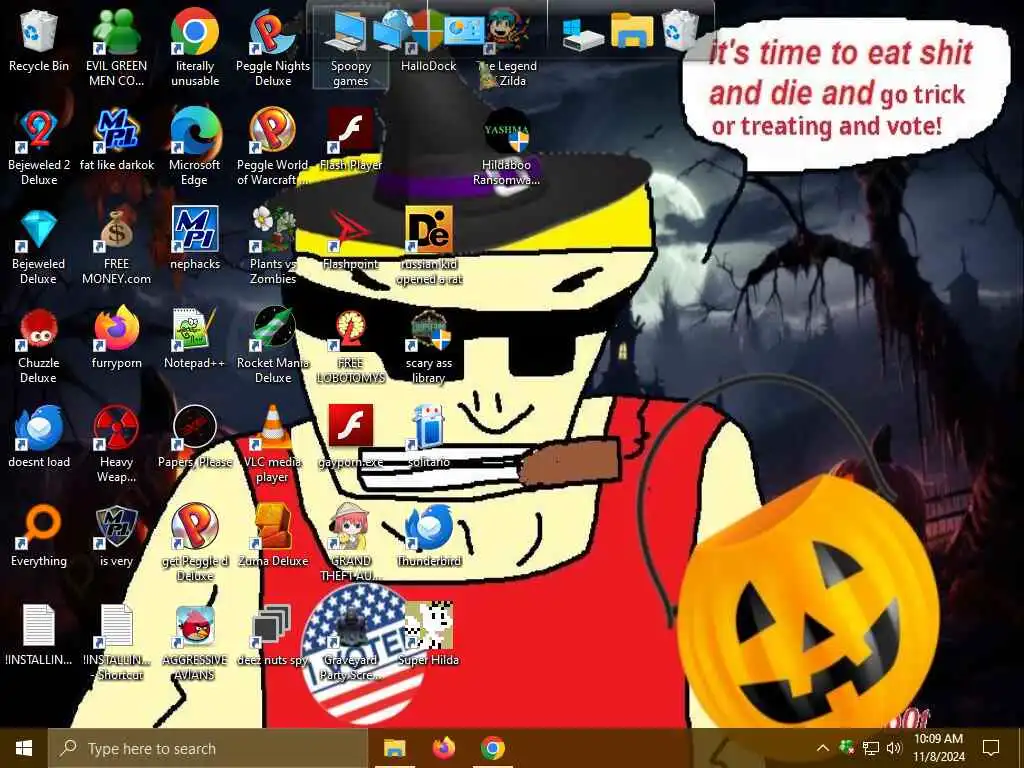This screenshot has height=768, width=1024.
Task: Launch AGGRESSIVE AVIANS
Action: (195, 643)
